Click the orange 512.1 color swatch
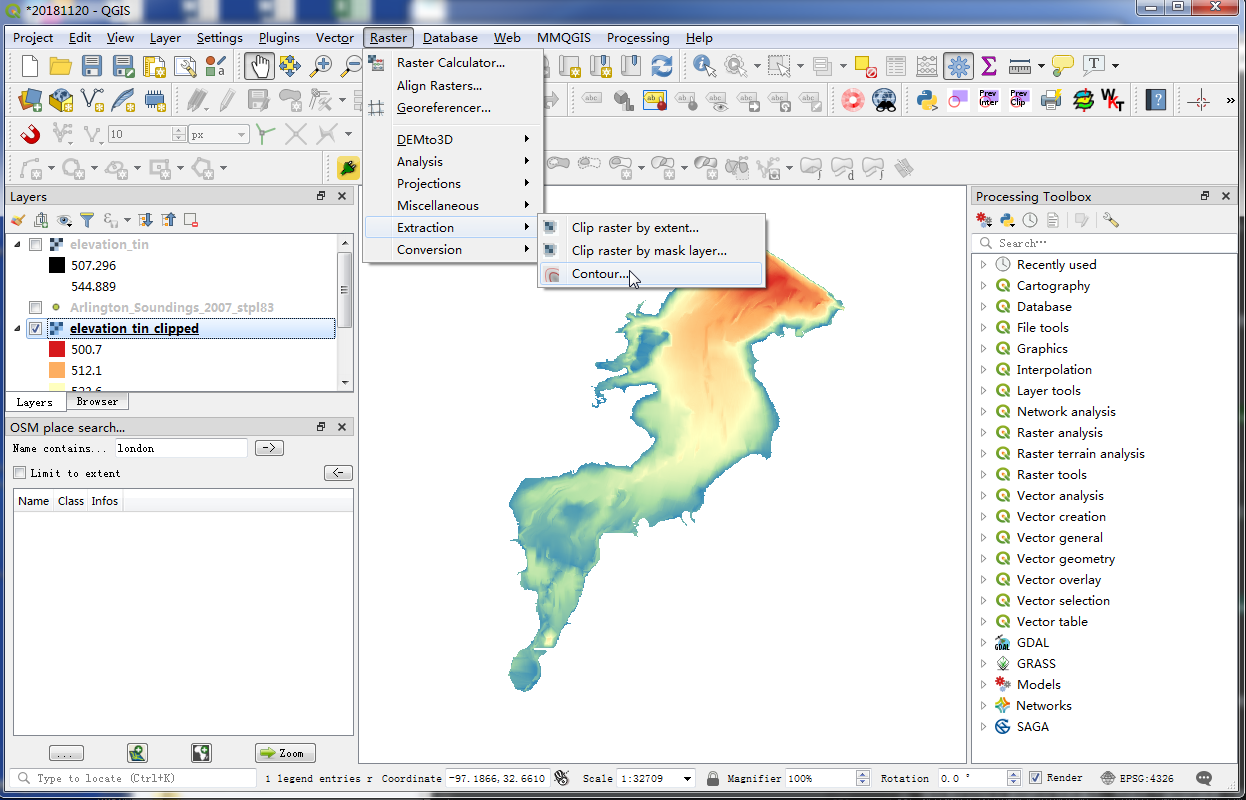Screen dimensions: 1246x800 57,370
